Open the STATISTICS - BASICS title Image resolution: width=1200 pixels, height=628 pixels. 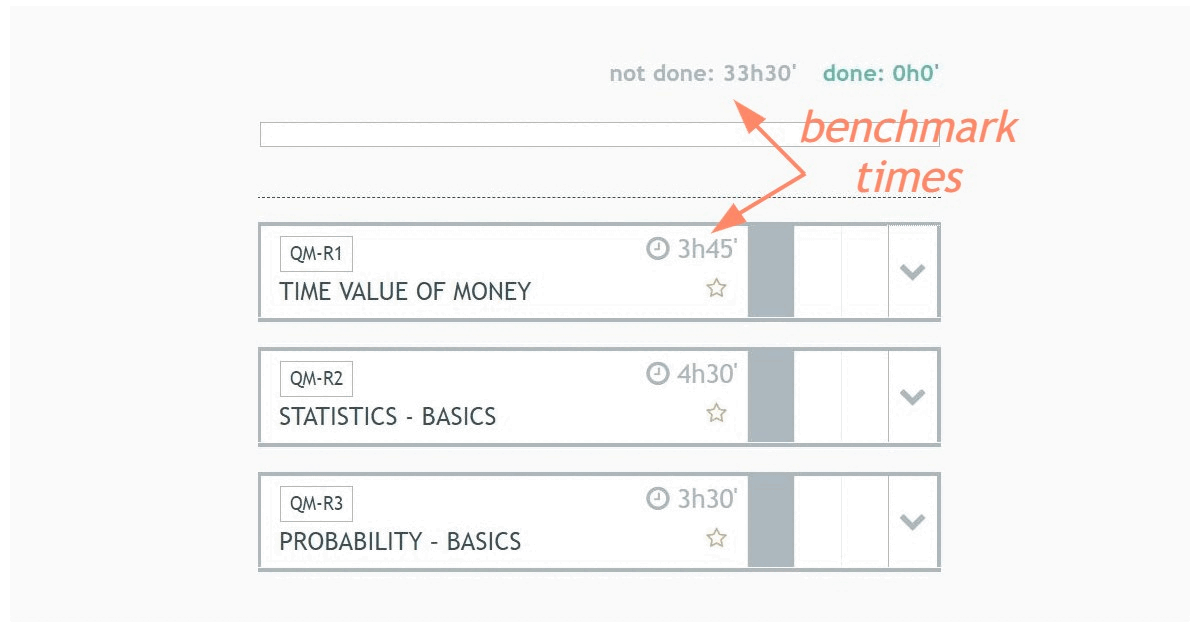pos(388,417)
